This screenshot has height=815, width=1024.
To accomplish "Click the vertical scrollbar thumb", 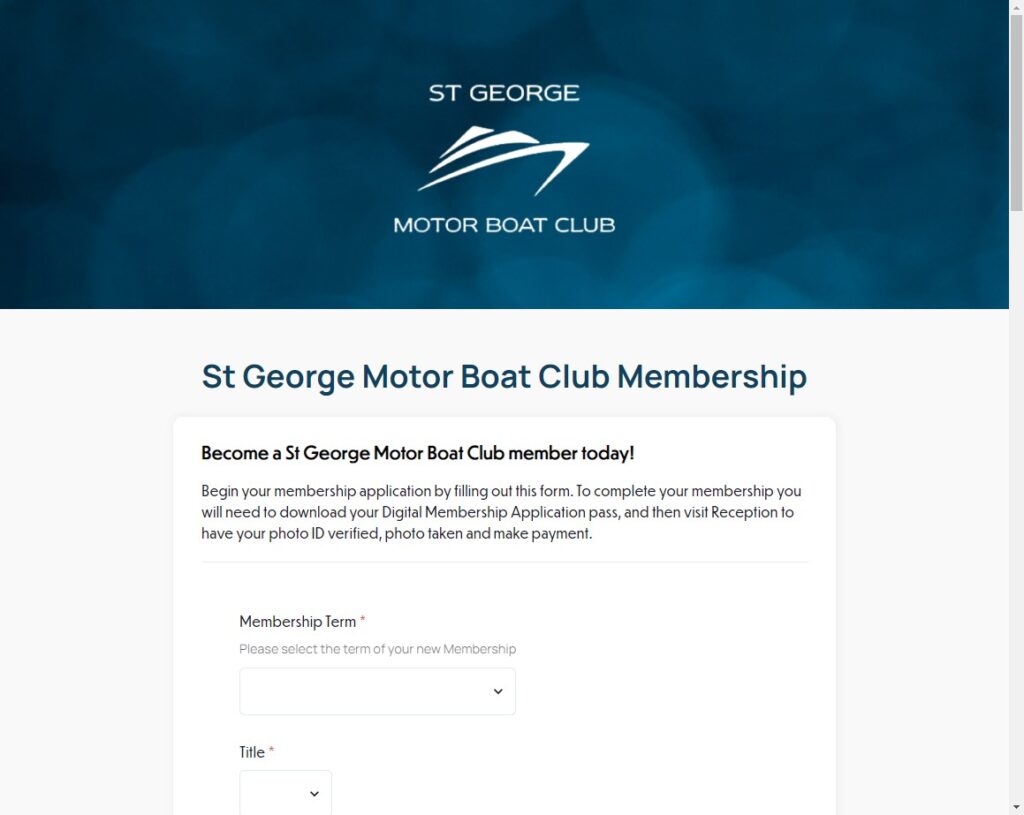I will pos(1016,112).
